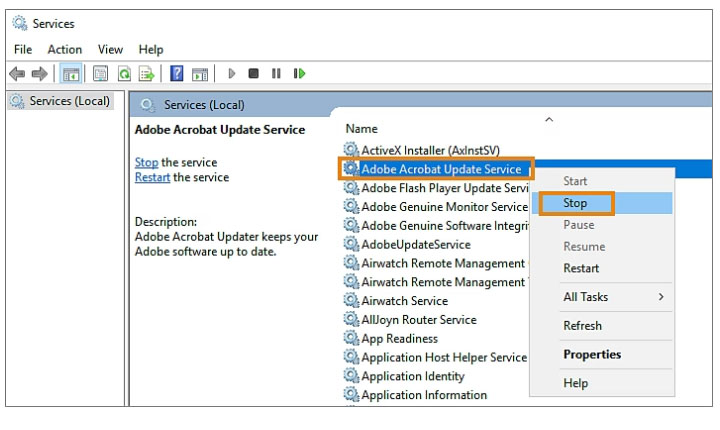Click the Forward arrow toolbar icon
The height and width of the screenshot is (430, 720).
[39, 74]
